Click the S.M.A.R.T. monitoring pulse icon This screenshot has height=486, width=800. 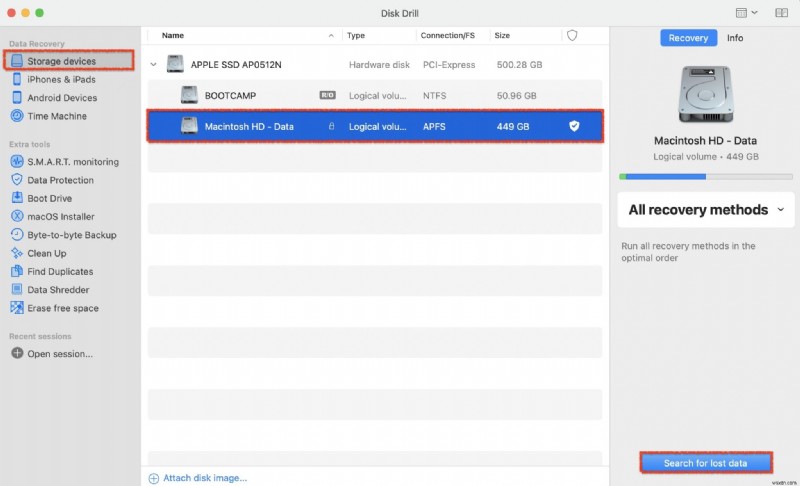click(17, 162)
